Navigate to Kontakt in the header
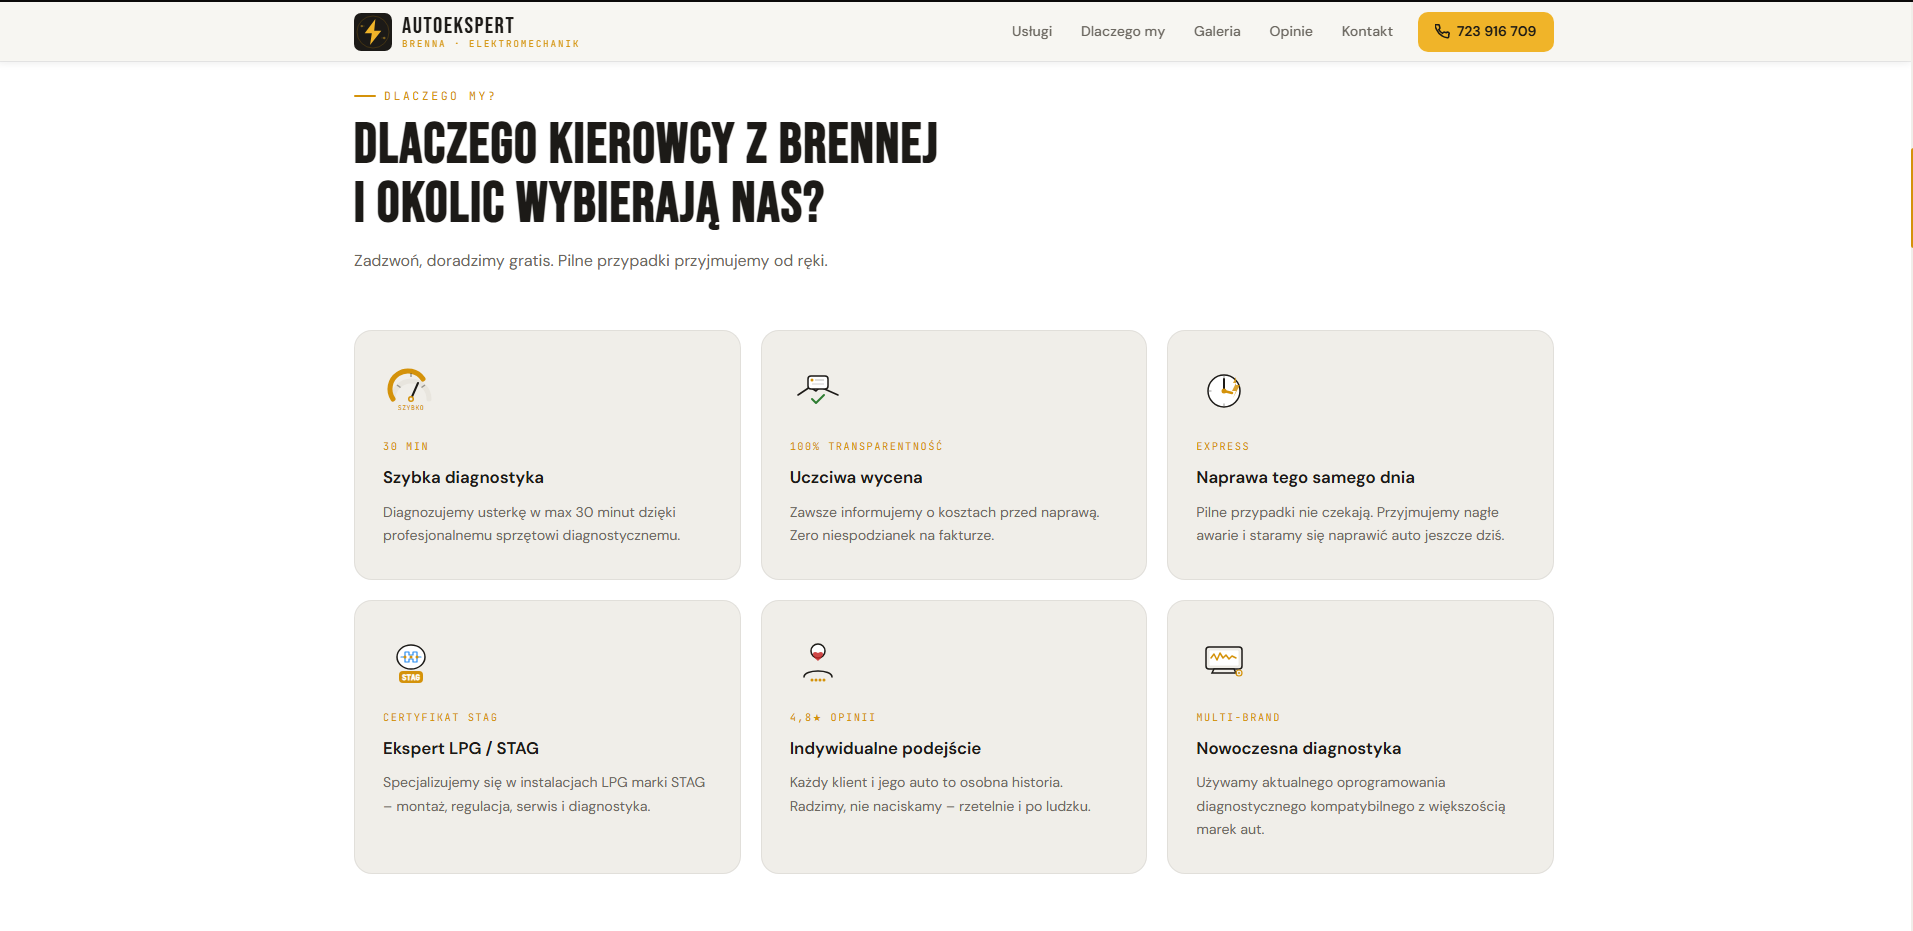Viewport: 1913px width, 931px height. click(1367, 31)
